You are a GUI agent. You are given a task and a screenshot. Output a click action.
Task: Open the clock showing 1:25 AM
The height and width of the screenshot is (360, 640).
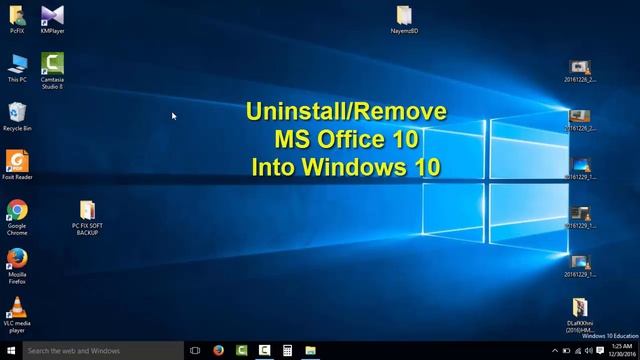[x=622, y=351]
